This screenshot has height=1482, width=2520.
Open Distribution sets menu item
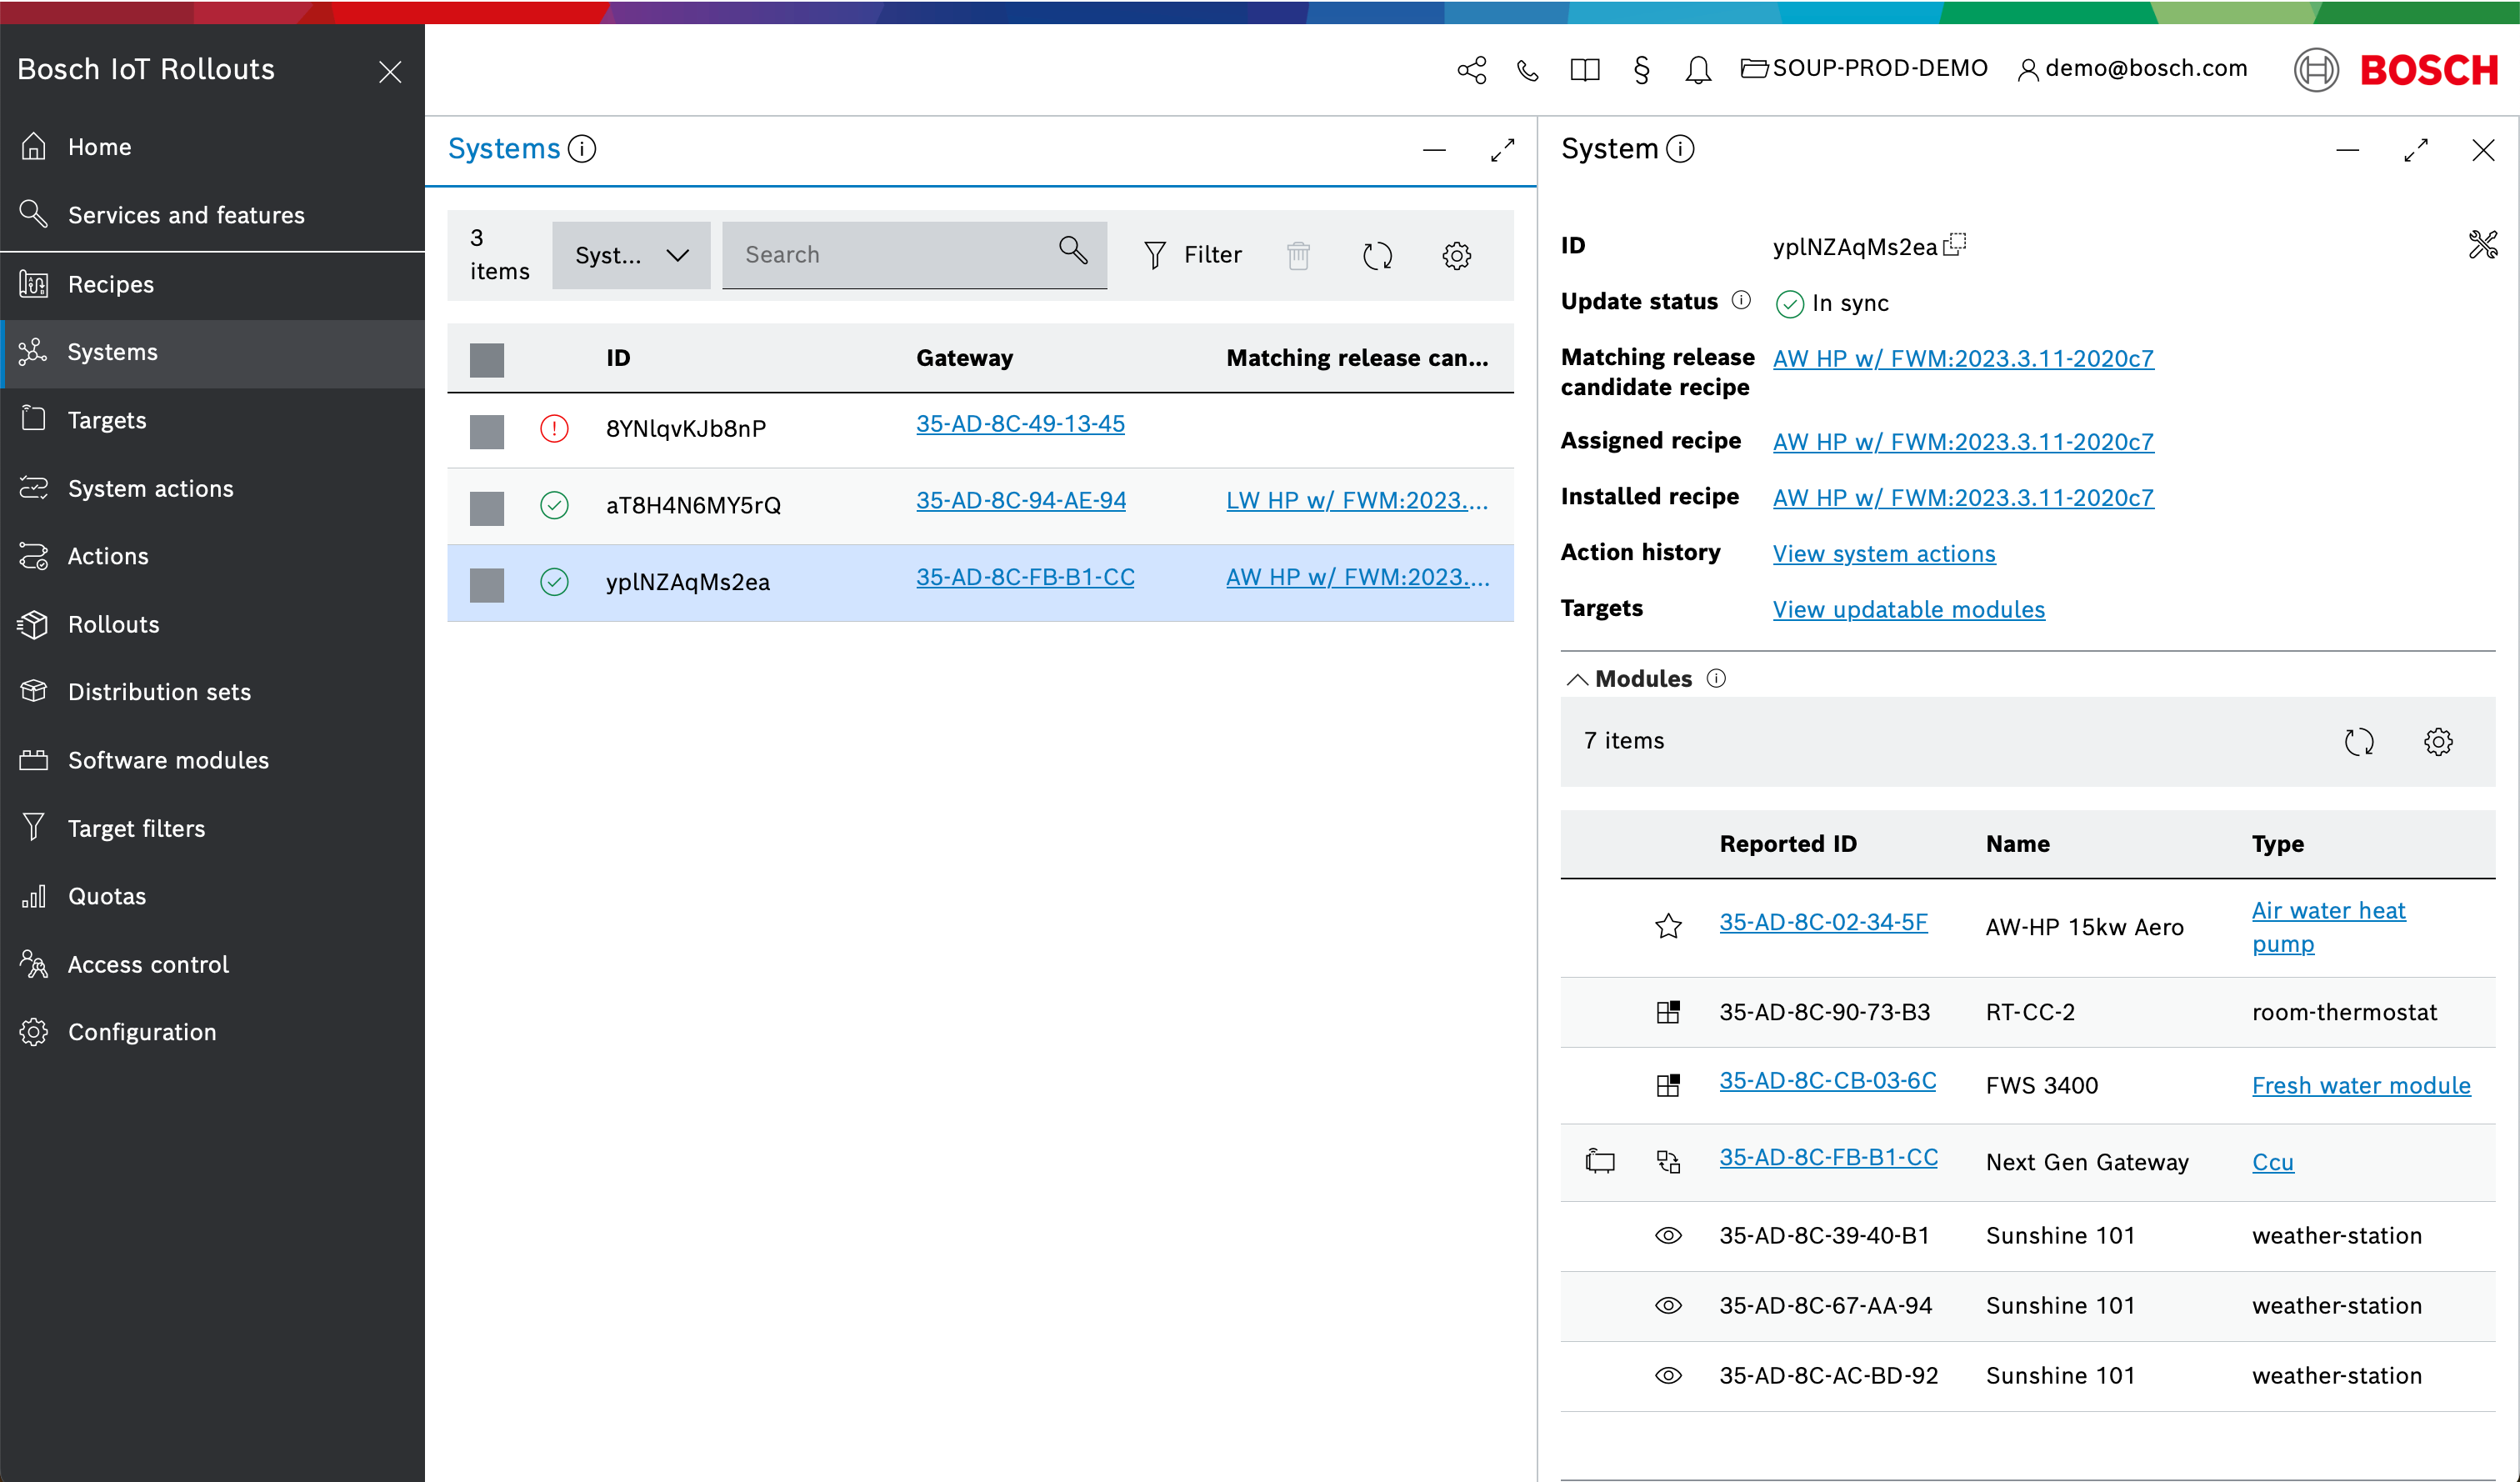pyautogui.click(x=159, y=692)
